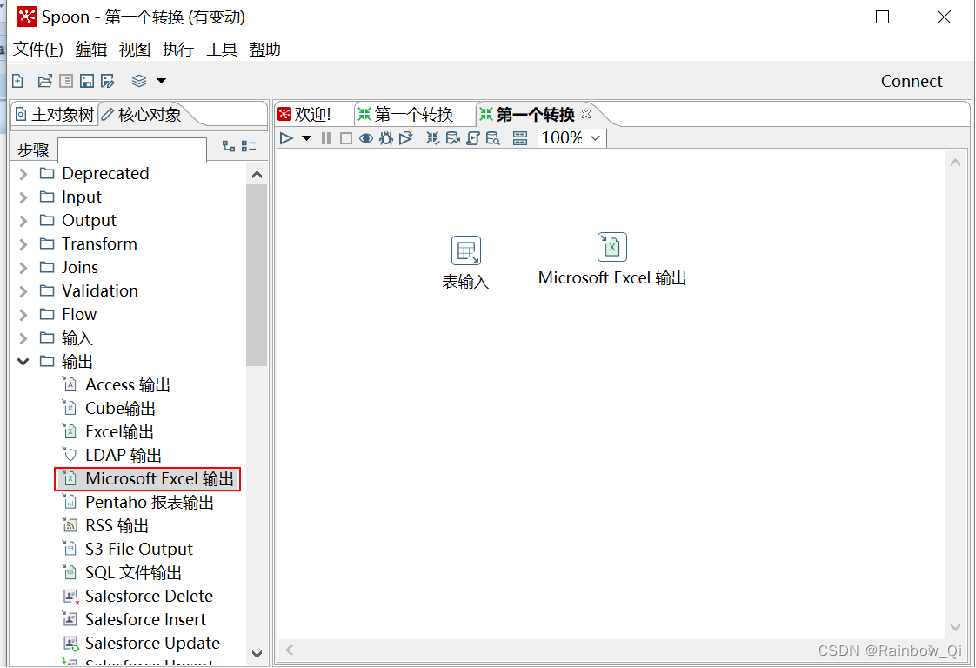Expand the Validation folder

click(x=23, y=291)
